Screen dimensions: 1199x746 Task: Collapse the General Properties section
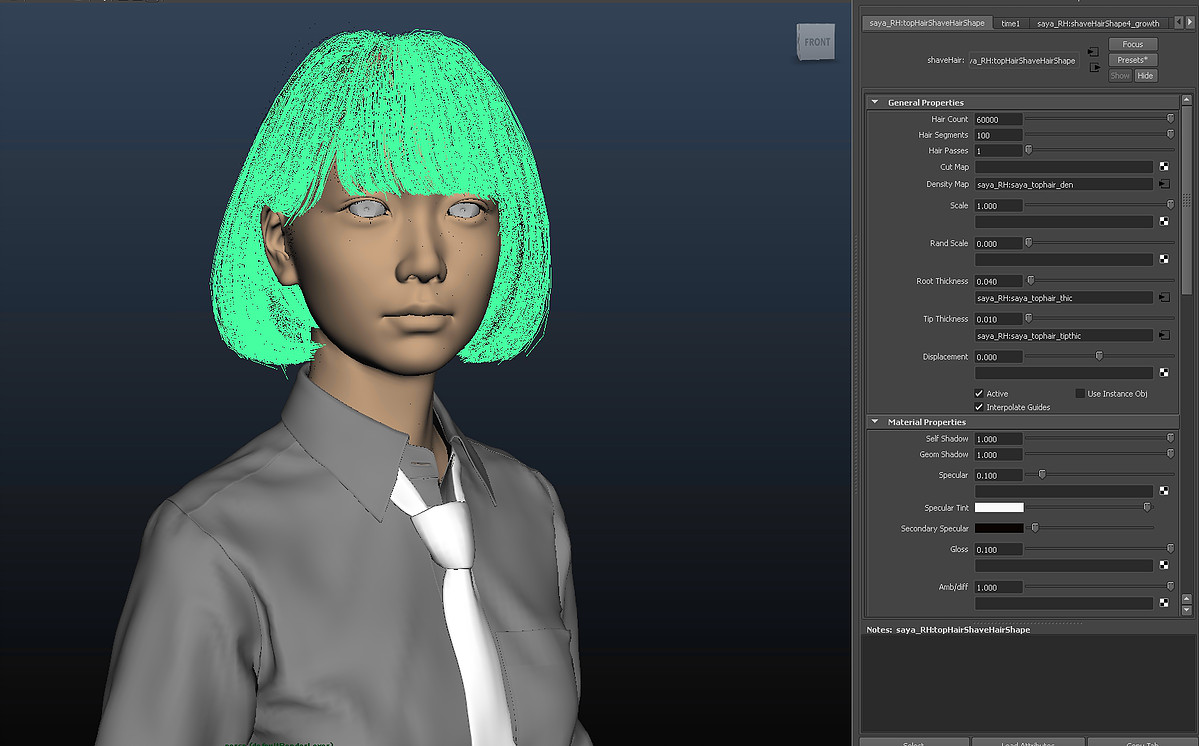click(x=875, y=102)
